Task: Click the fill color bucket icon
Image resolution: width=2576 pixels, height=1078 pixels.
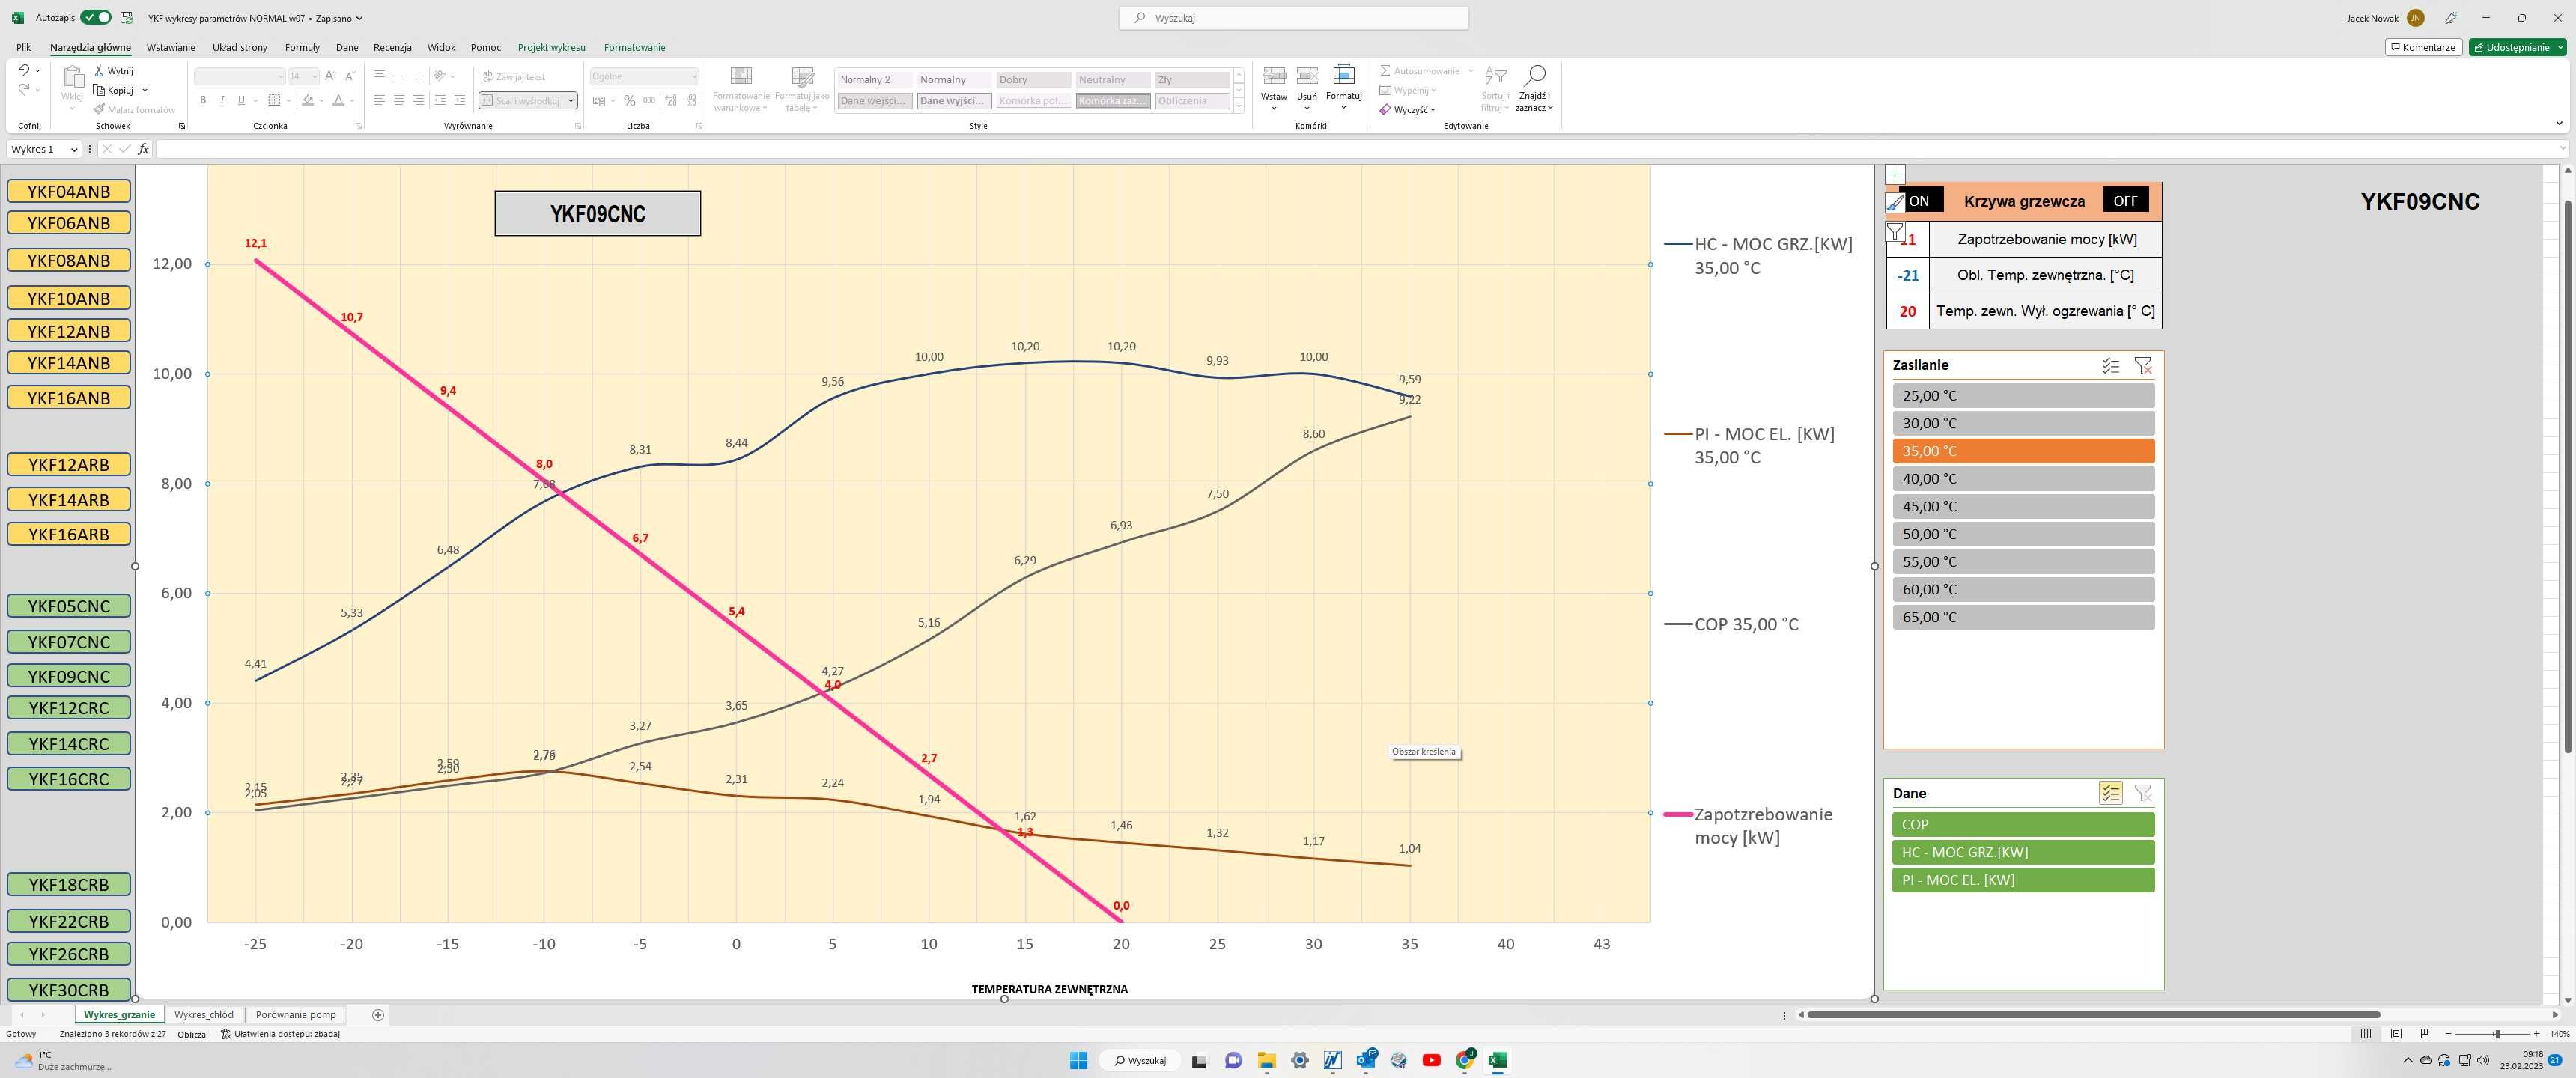Action: [308, 100]
